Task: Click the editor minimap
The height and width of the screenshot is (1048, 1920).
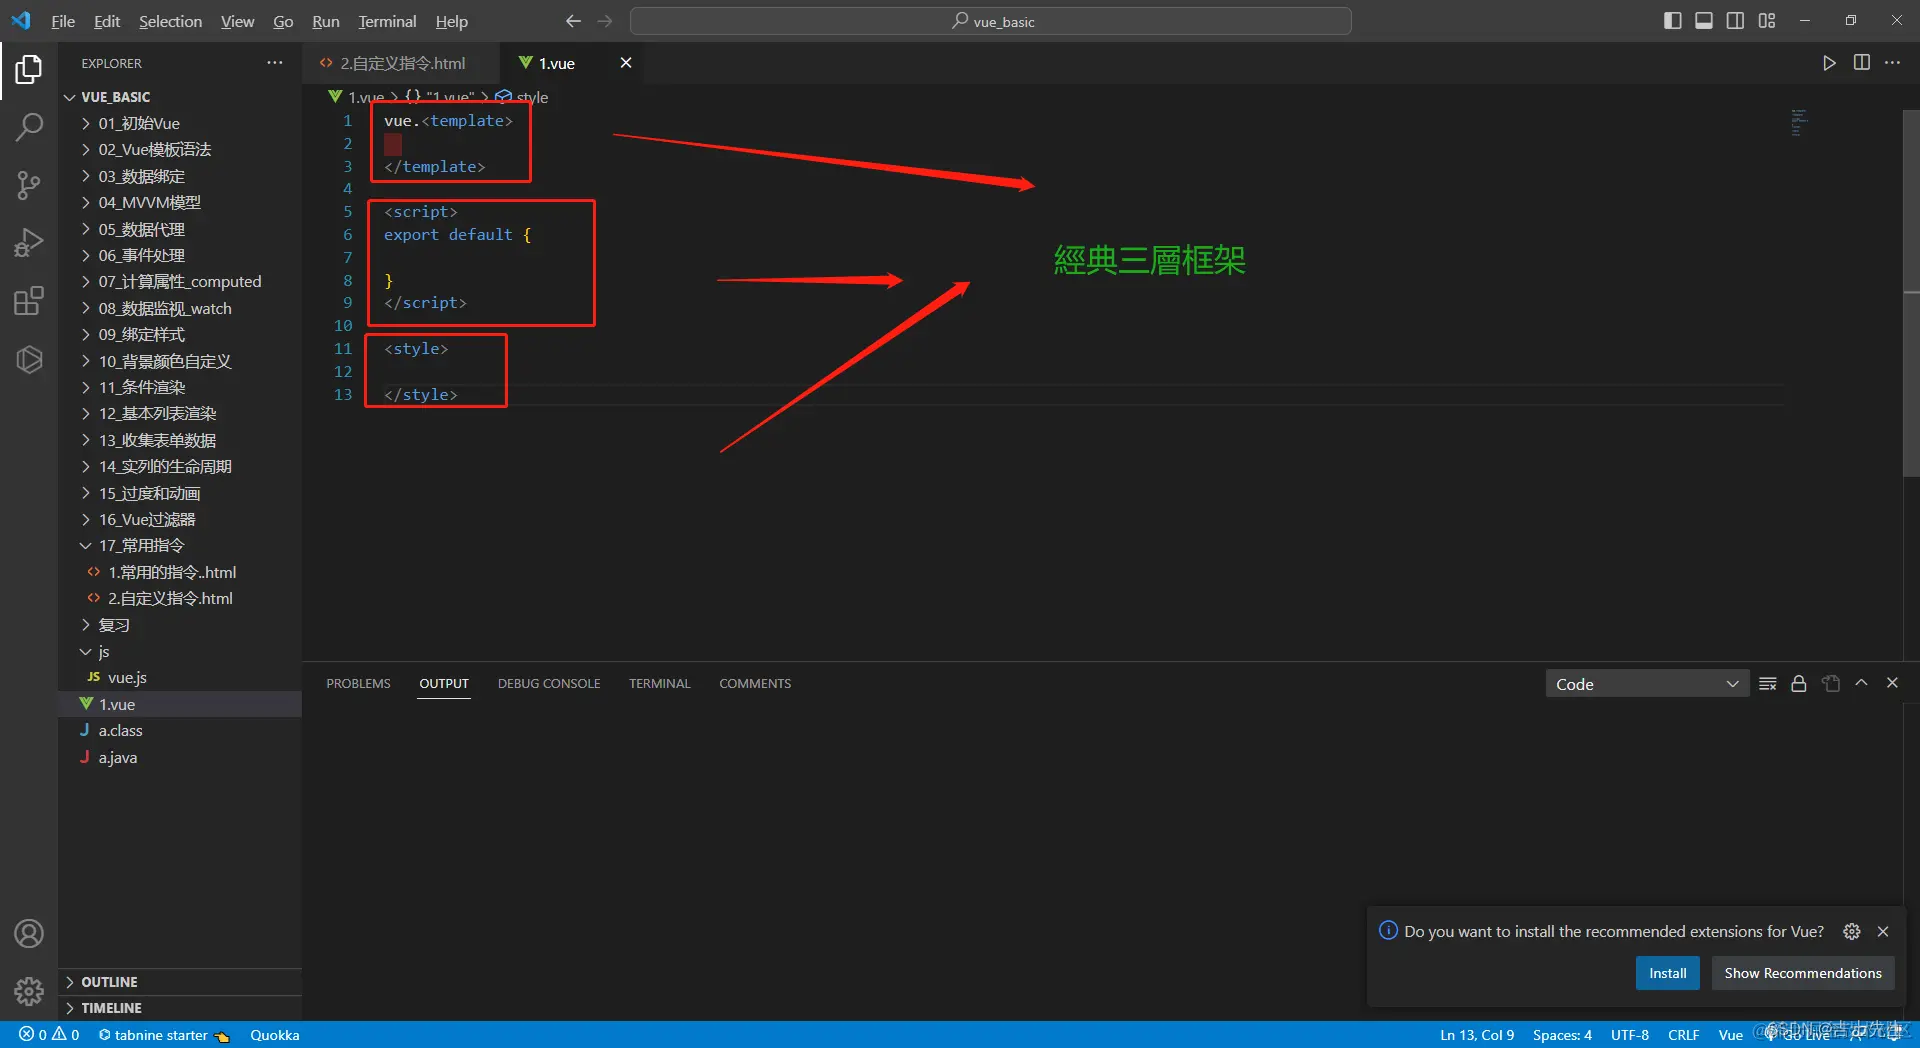Action: coord(1800,123)
